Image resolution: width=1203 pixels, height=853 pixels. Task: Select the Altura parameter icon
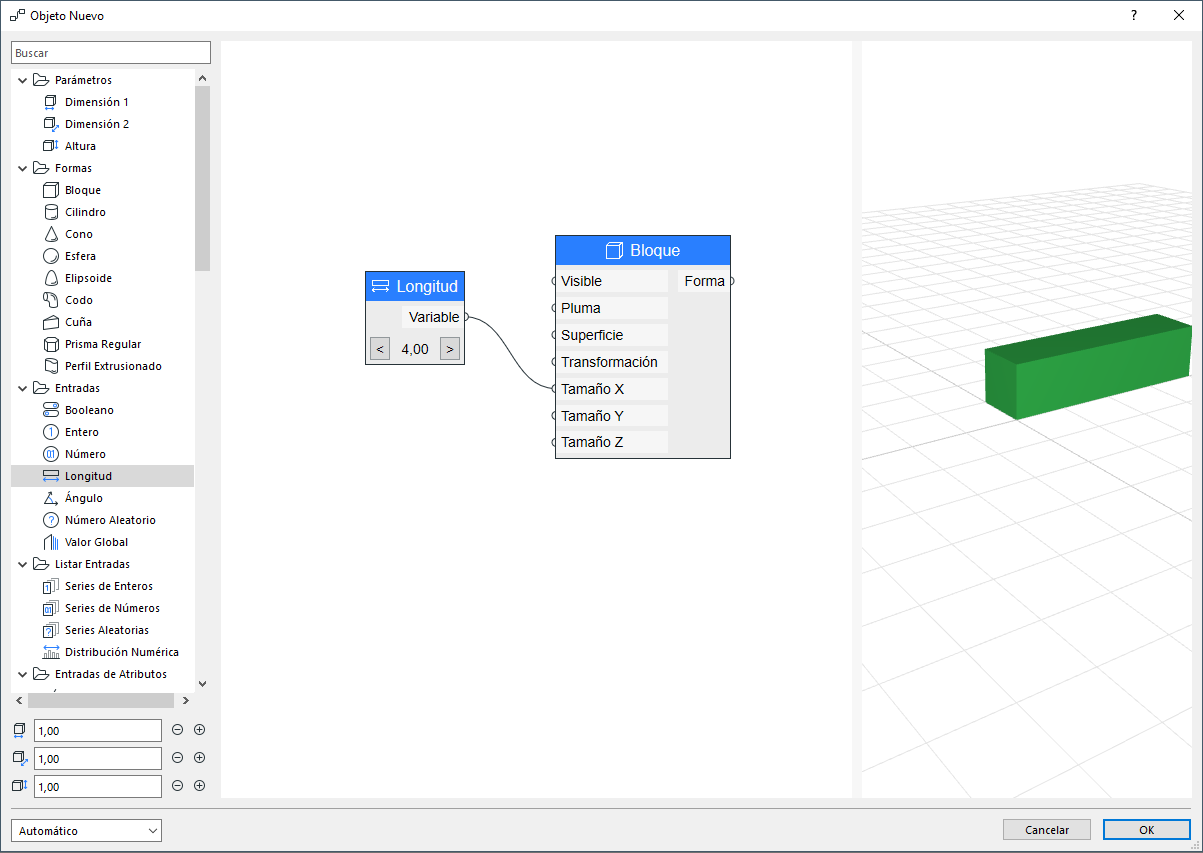tap(52, 146)
